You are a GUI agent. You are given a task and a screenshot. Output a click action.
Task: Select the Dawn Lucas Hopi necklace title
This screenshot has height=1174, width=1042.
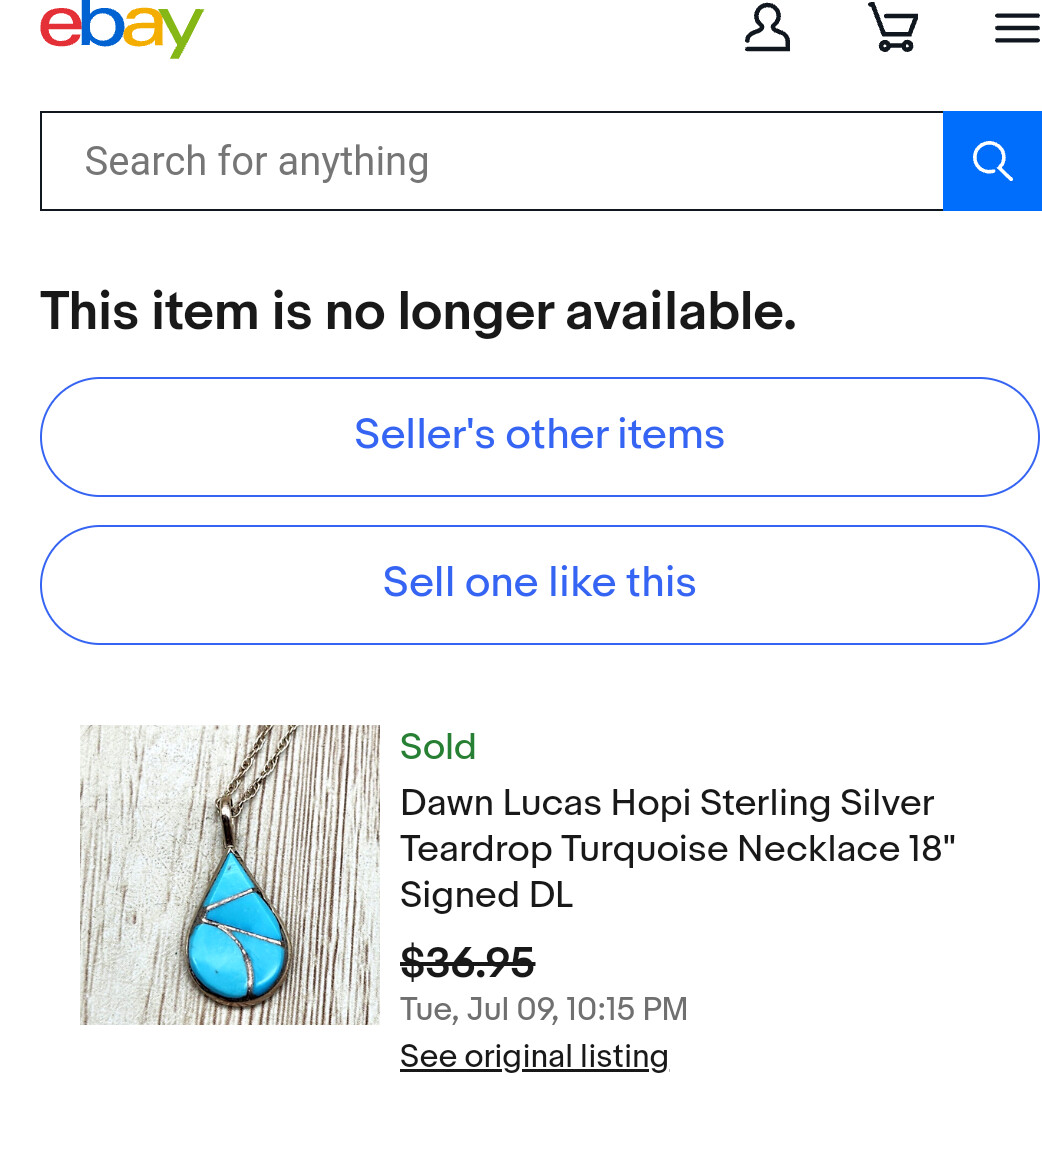pos(677,848)
